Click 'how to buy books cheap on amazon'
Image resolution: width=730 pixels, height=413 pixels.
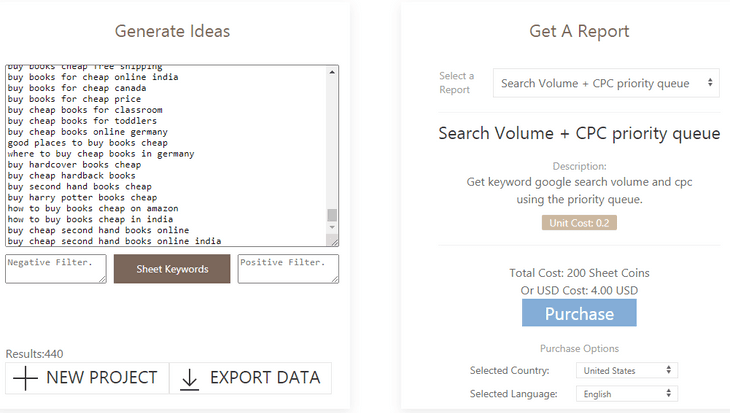[93, 208]
